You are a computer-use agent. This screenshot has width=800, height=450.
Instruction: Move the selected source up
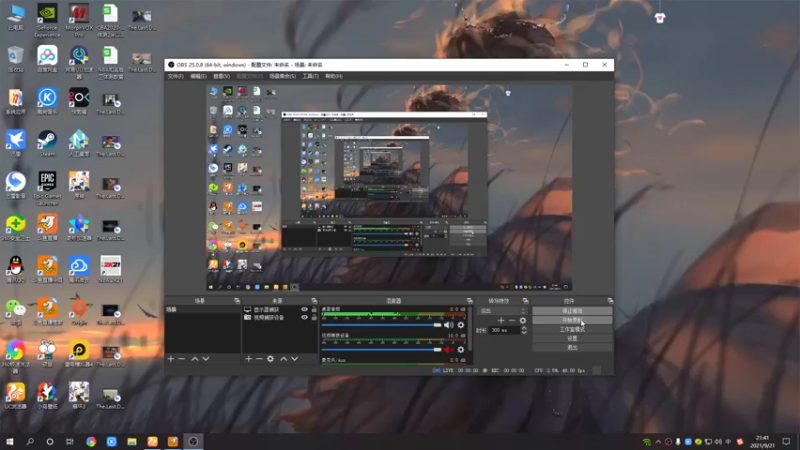[x=284, y=359]
